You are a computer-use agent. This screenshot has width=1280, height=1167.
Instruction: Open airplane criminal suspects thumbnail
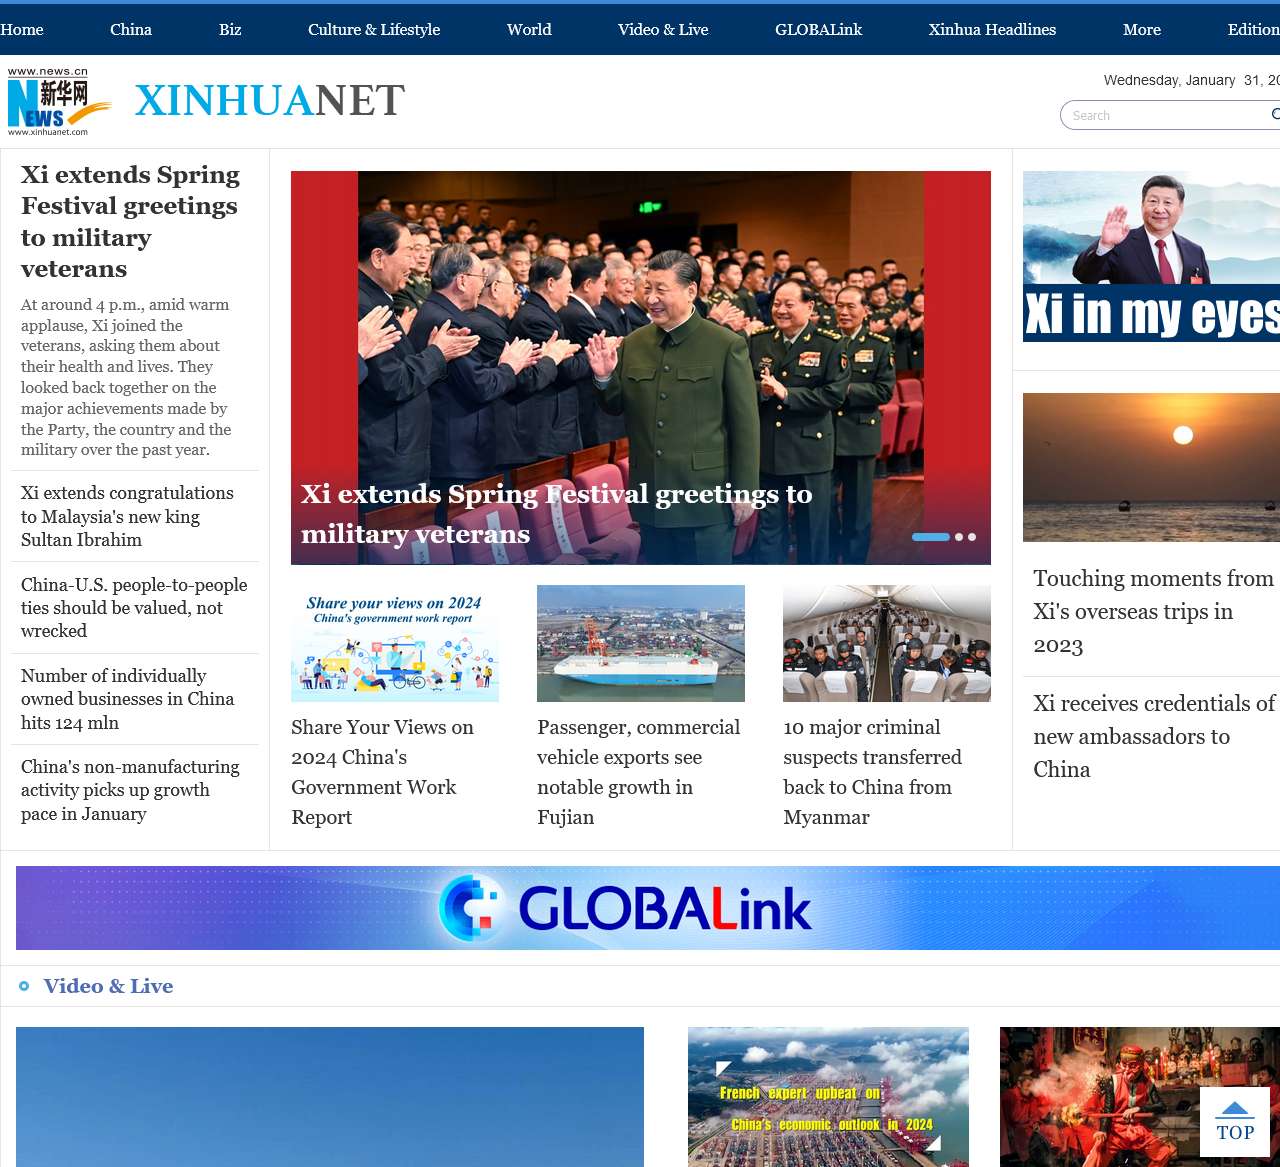click(887, 643)
